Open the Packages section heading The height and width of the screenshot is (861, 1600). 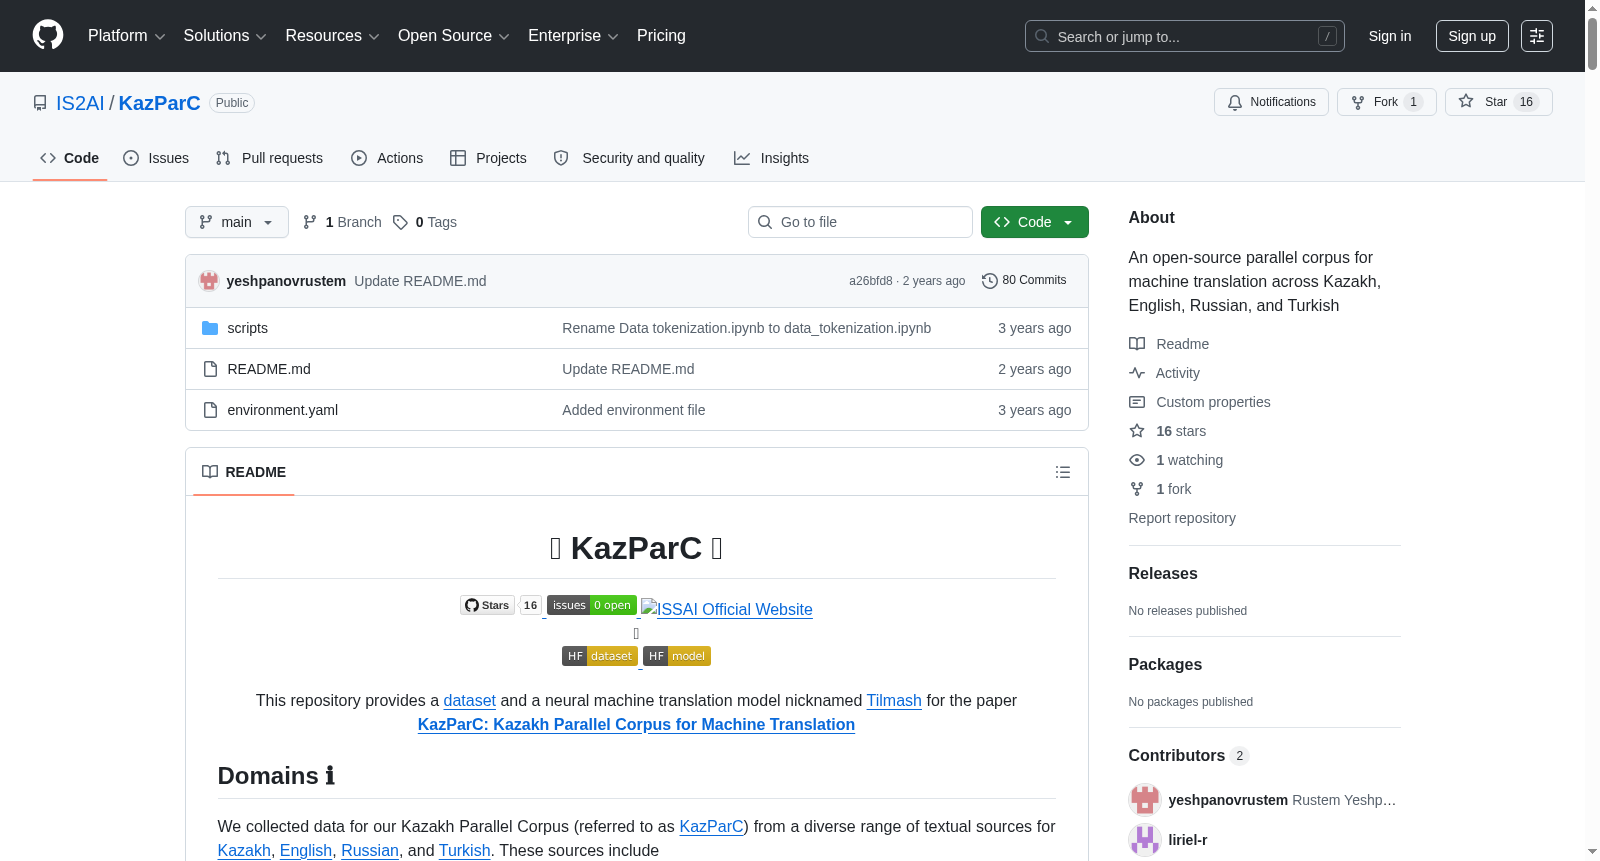click(x=1165, y=665)
